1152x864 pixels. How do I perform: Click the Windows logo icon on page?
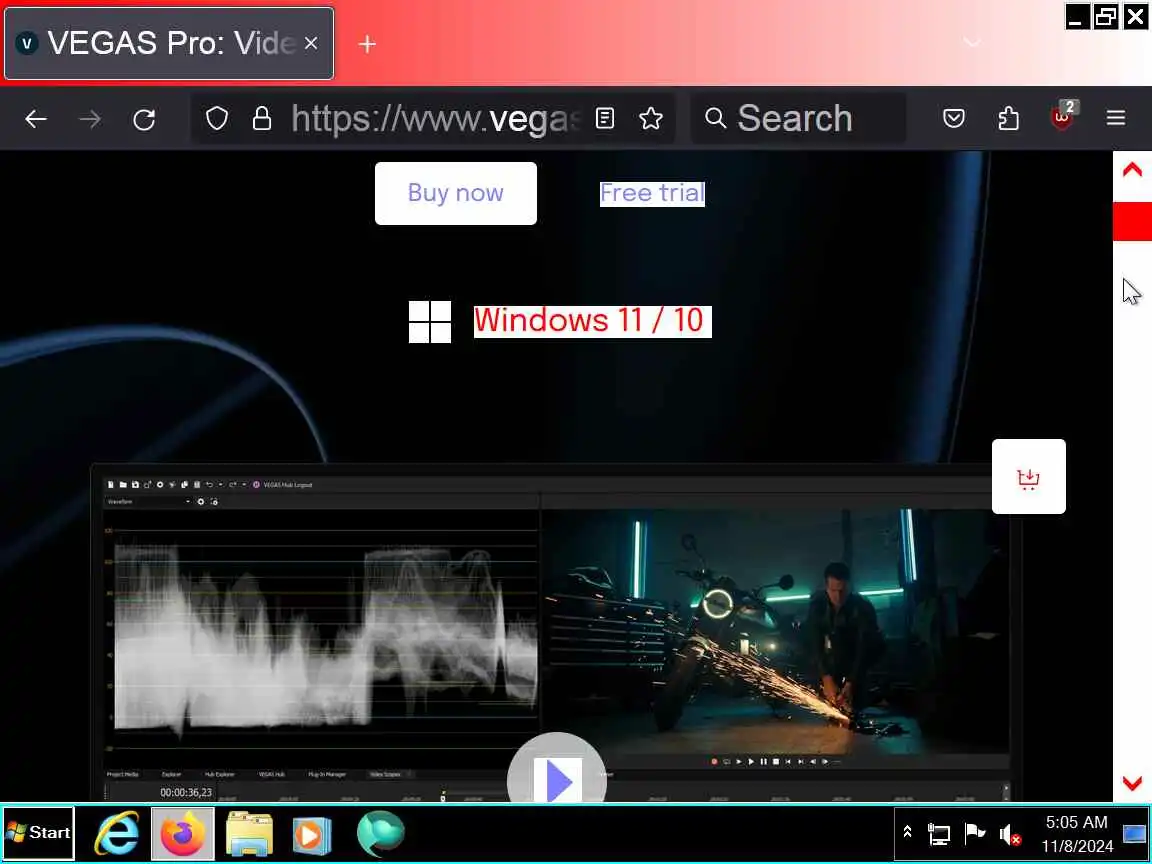[430, 322]
